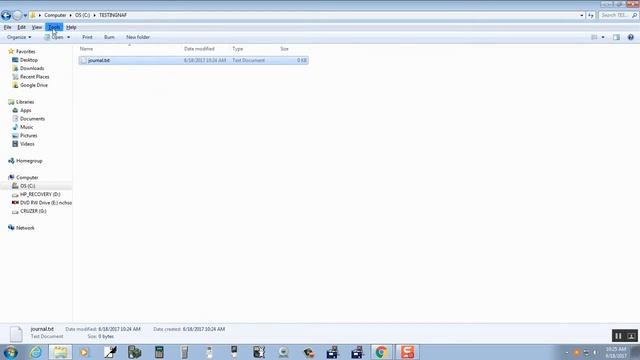Refresh the folder with the refresh button
The height and width of the screenshot is (360, 640).
pos(591,15)
